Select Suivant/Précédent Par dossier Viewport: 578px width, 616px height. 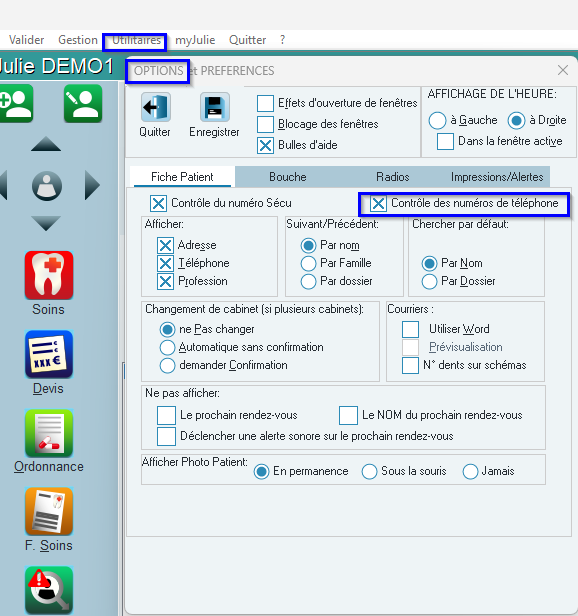308,282
